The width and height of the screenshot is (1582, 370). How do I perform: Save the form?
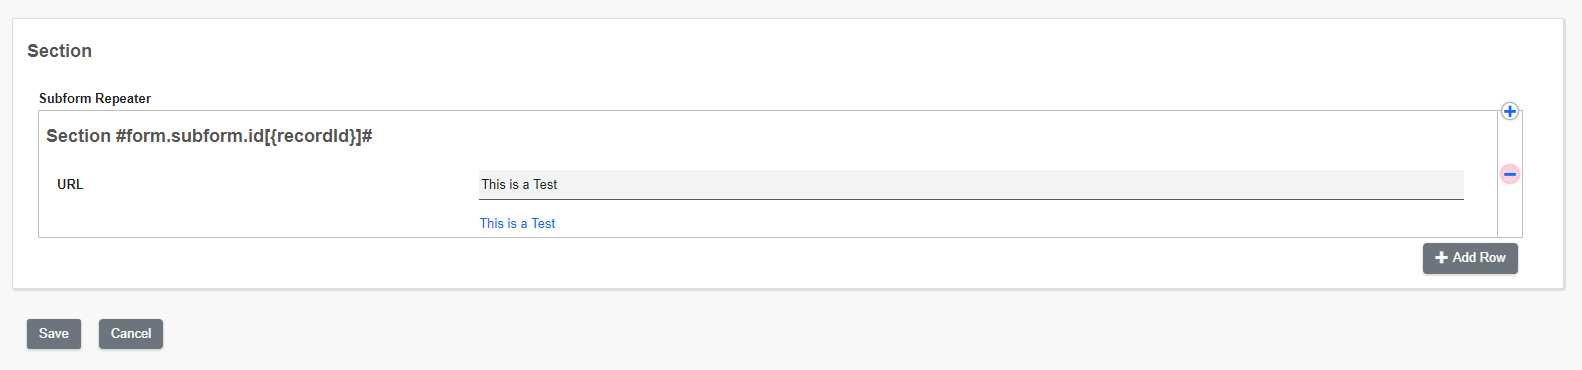point(54,334)
